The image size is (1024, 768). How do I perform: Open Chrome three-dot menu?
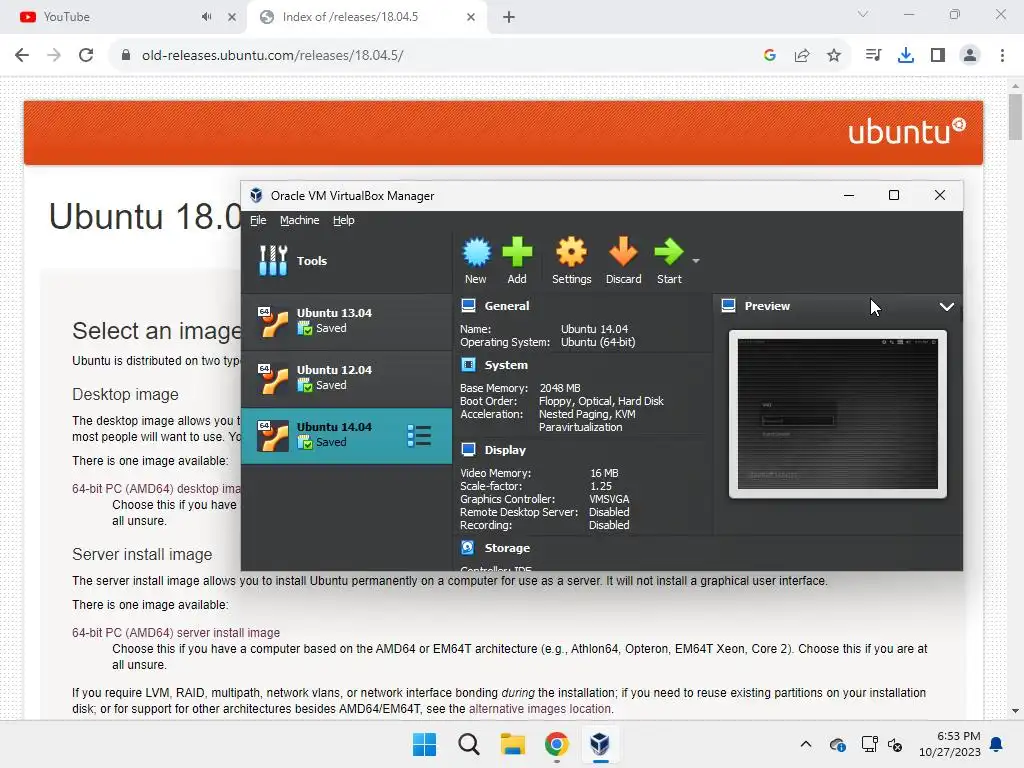click(x=1002, y=56)
